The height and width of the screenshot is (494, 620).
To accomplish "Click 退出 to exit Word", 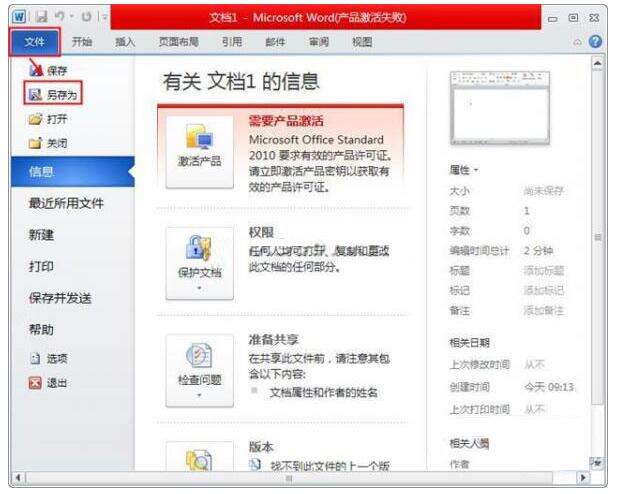I will 48,382.
